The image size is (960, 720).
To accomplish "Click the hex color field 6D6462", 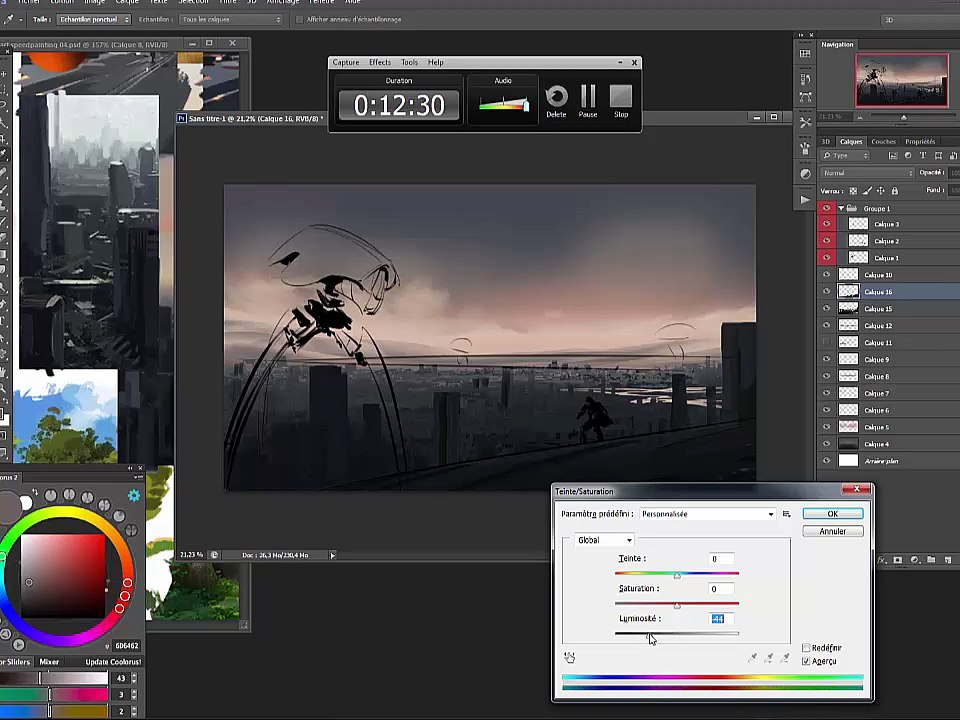I will point(127,645).
